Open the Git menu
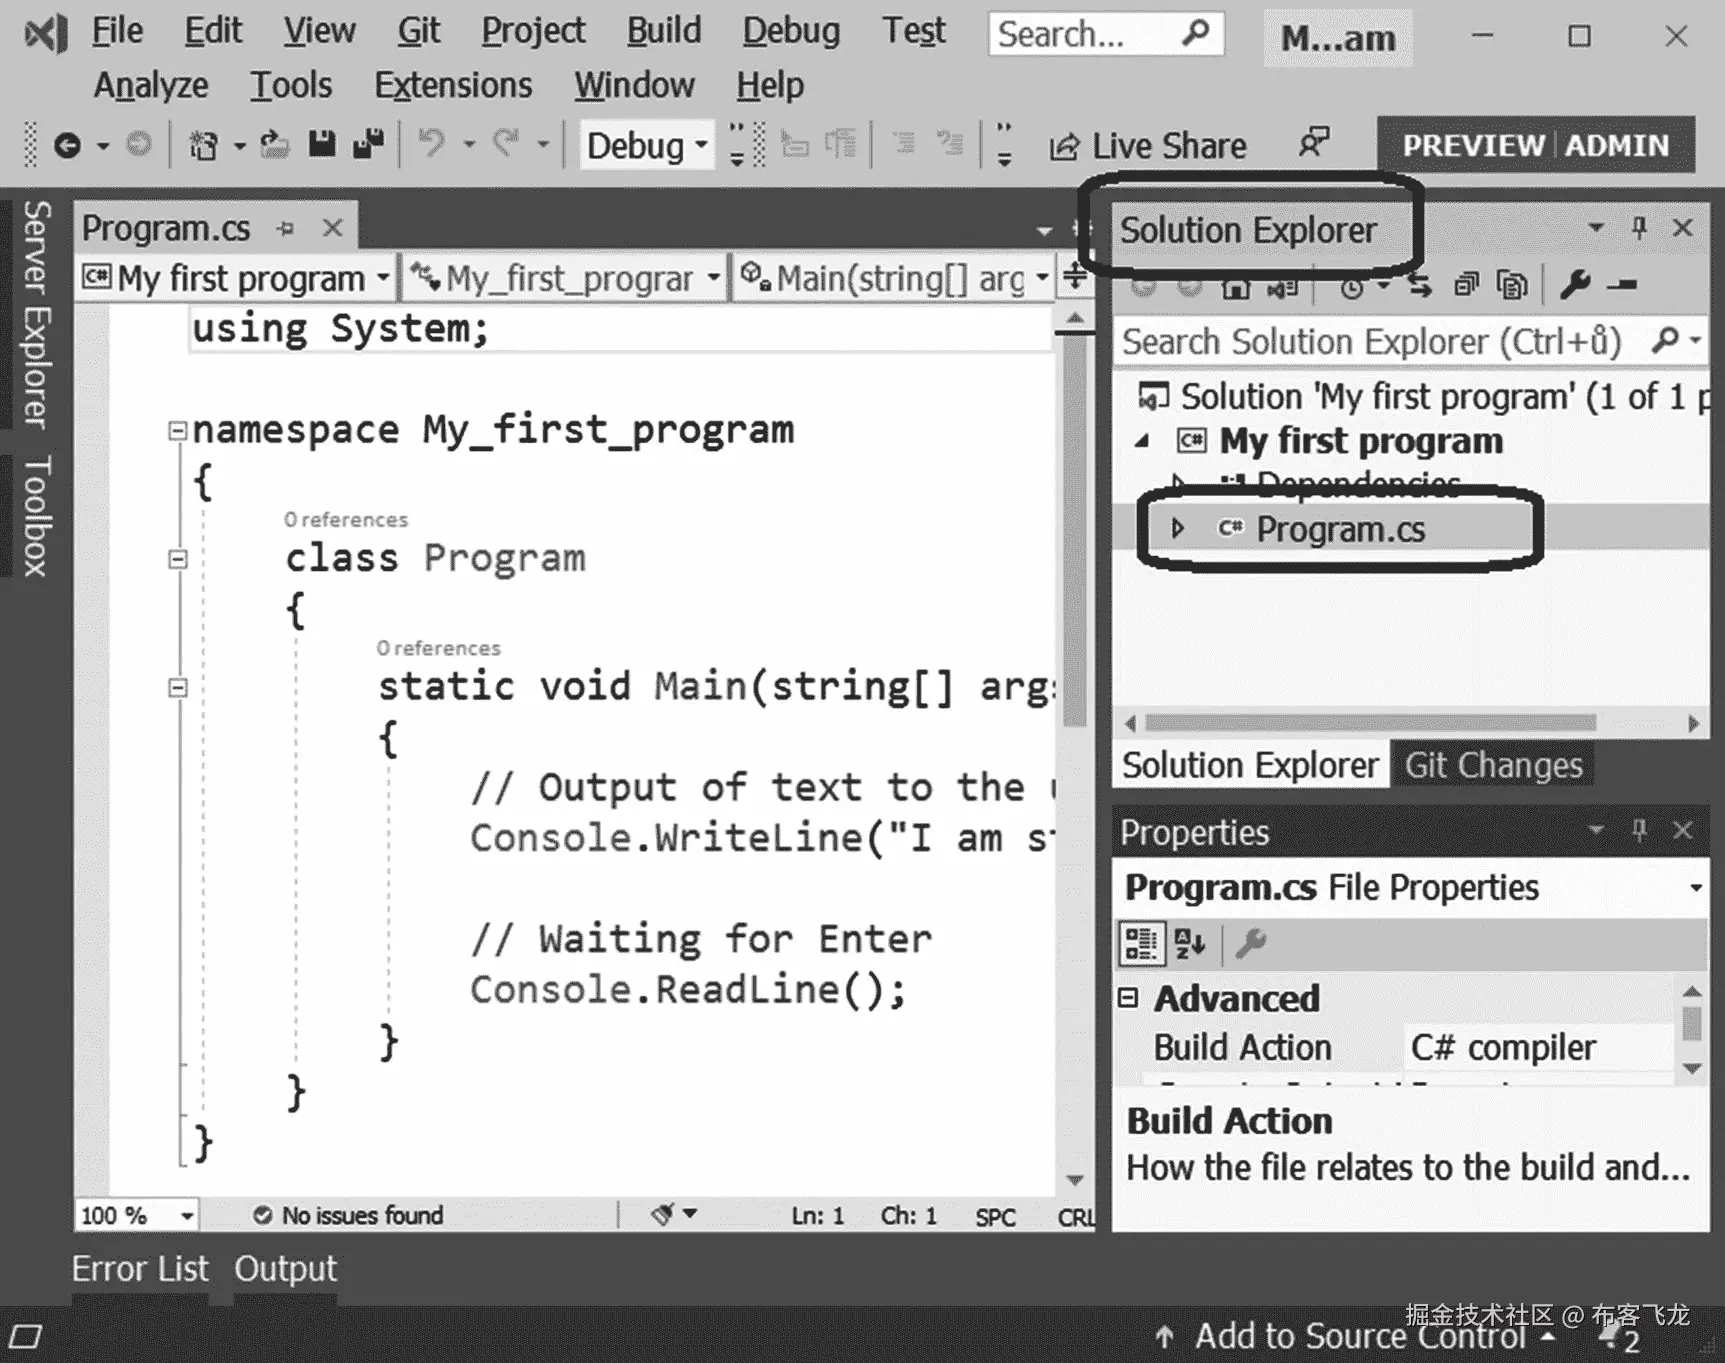1725x1363 pixels. (x=417, y=30)
